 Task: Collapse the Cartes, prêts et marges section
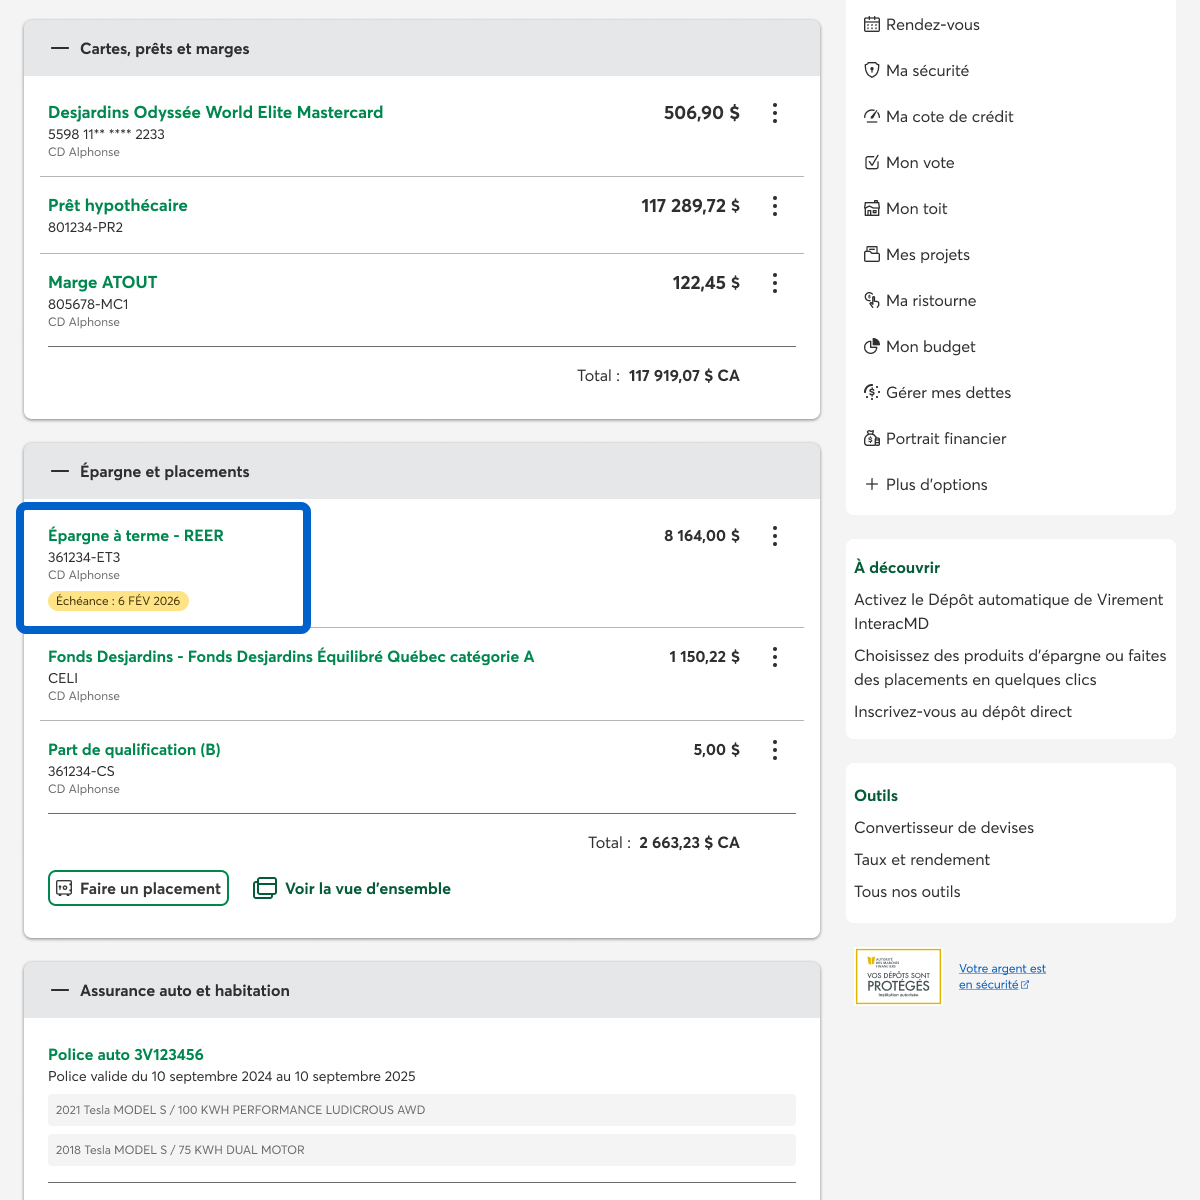60,49
